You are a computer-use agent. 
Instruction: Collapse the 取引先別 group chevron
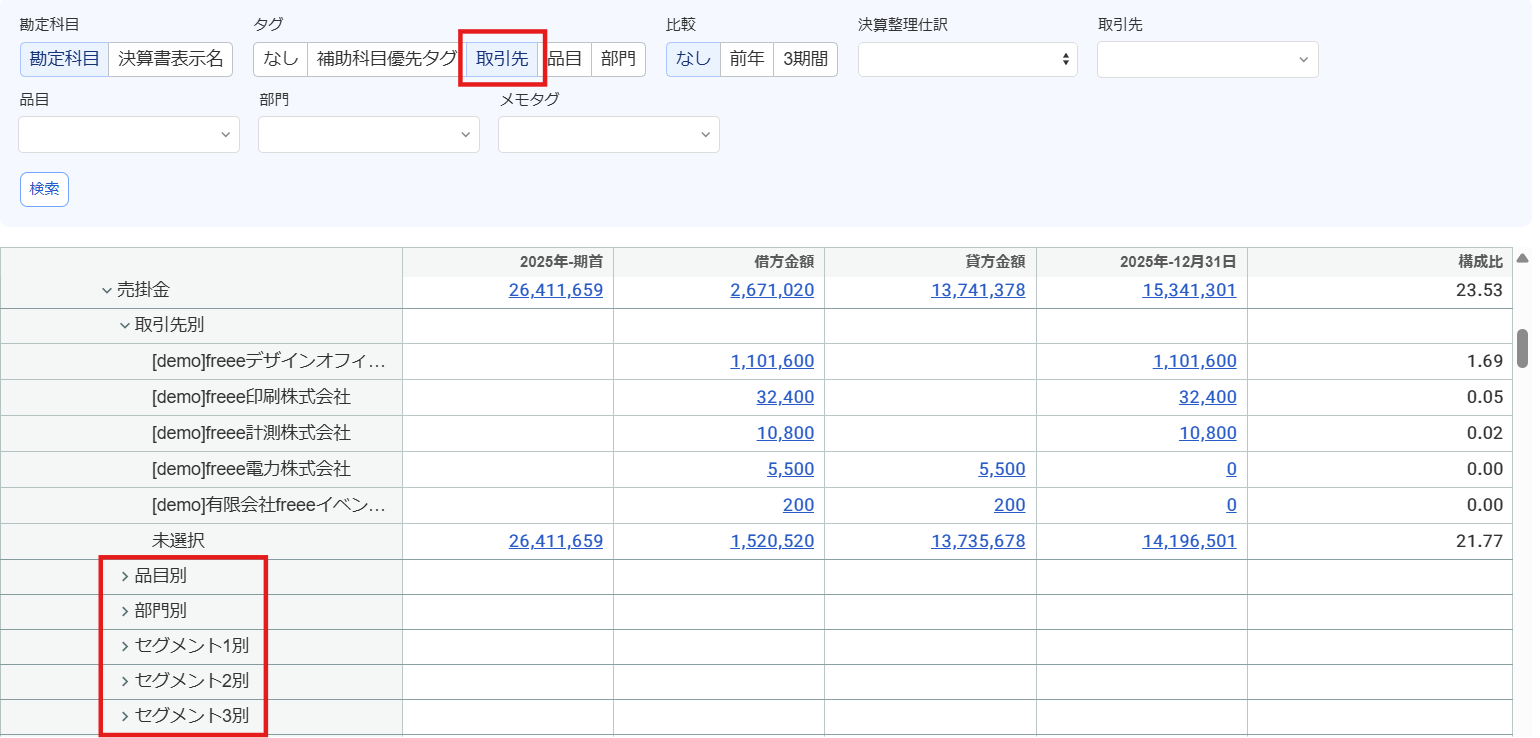click(x=125, y=325)
